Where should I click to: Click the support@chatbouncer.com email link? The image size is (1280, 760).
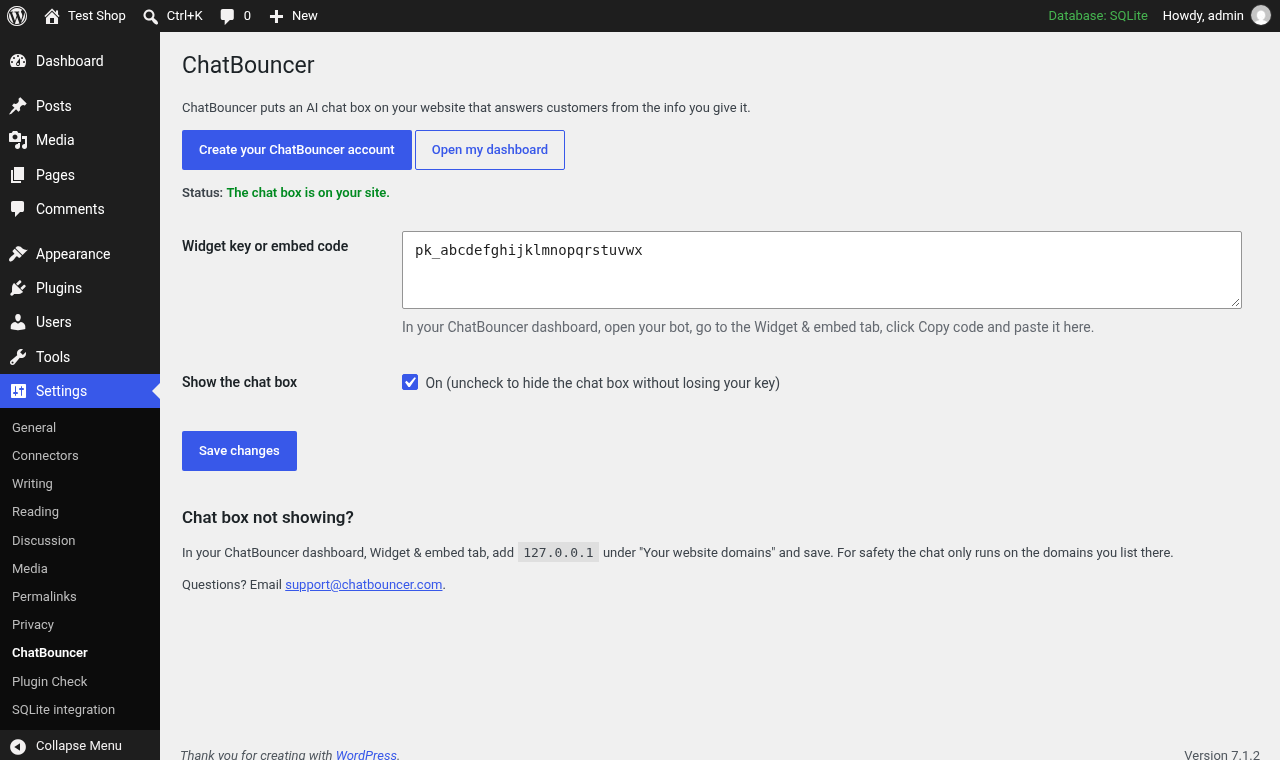tap(364, 584)
